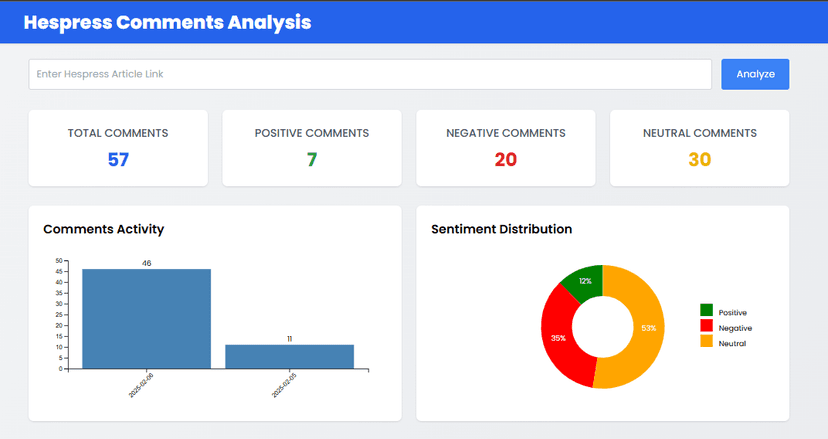Select the Total Comments value 57
This screenshot has height=439, width=828.
pyautogui.click(x=118, y=160)
